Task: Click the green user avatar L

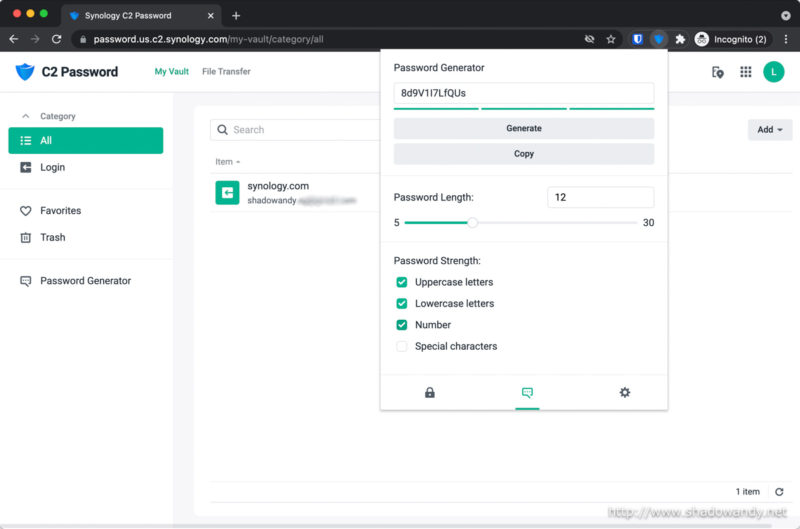Action: [x=773, y=72]
